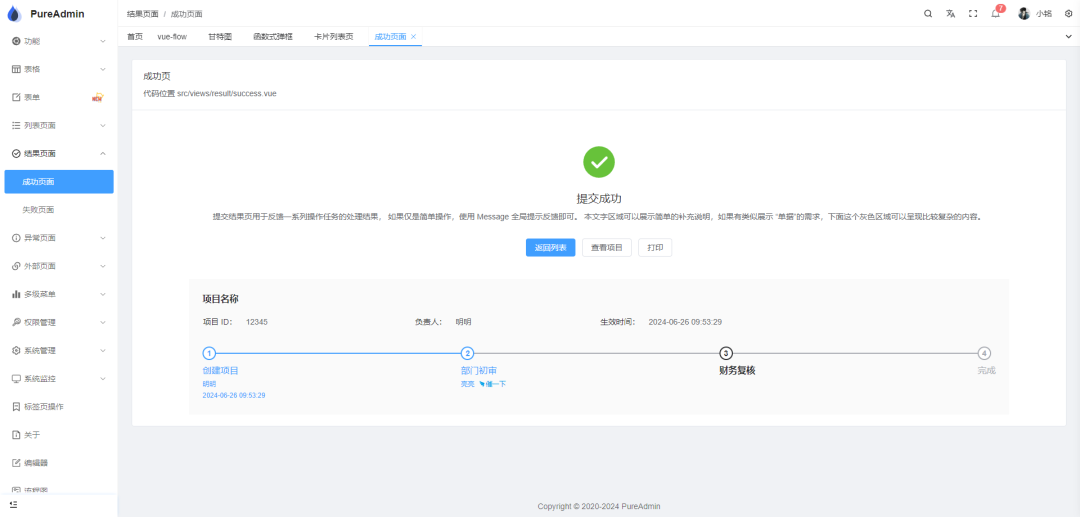Viewport: 1080px width, 517px height.
Task: Click the search magnifier icon in header
Action: 928,14
